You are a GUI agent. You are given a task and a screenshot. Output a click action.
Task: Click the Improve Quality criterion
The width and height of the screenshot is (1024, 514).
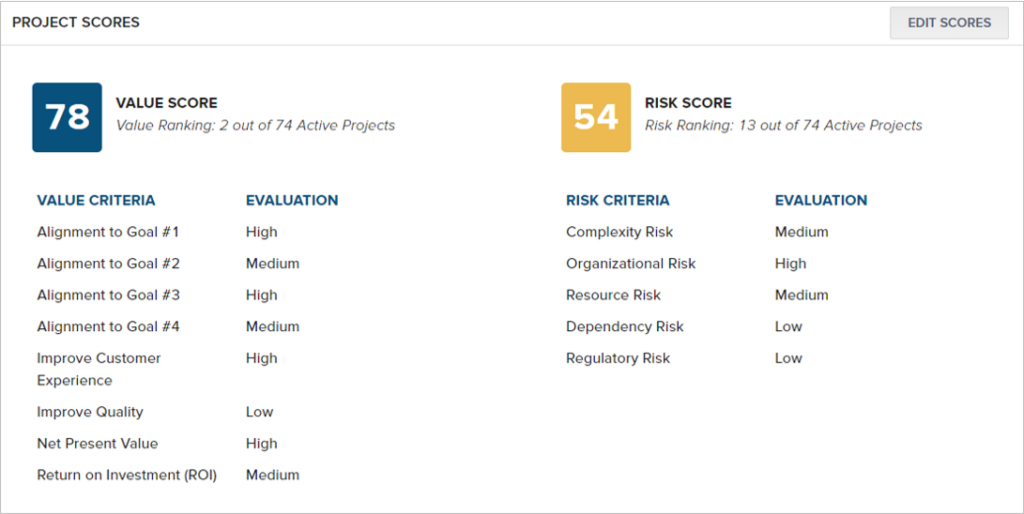tap(90, 411)
